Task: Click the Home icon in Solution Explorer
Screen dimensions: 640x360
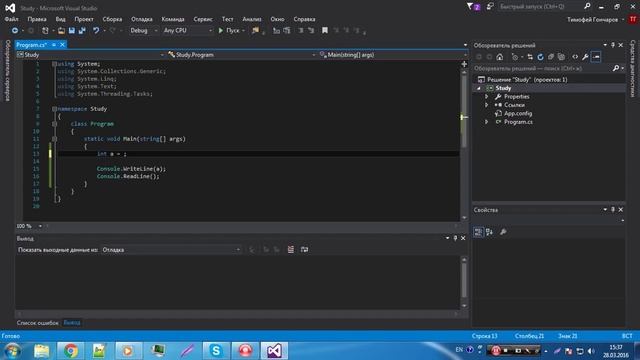Action: click(500, 57)
